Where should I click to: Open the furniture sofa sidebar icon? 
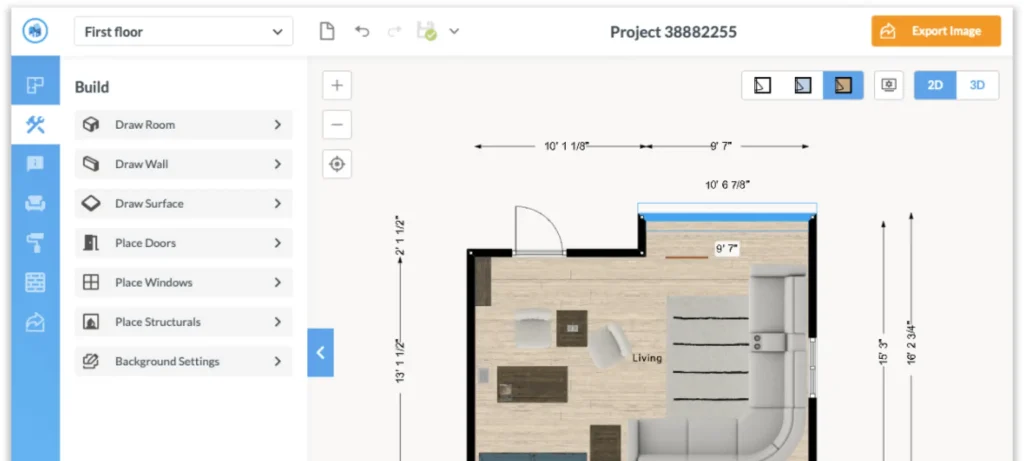pyautogui.click(x=35, y=204)
